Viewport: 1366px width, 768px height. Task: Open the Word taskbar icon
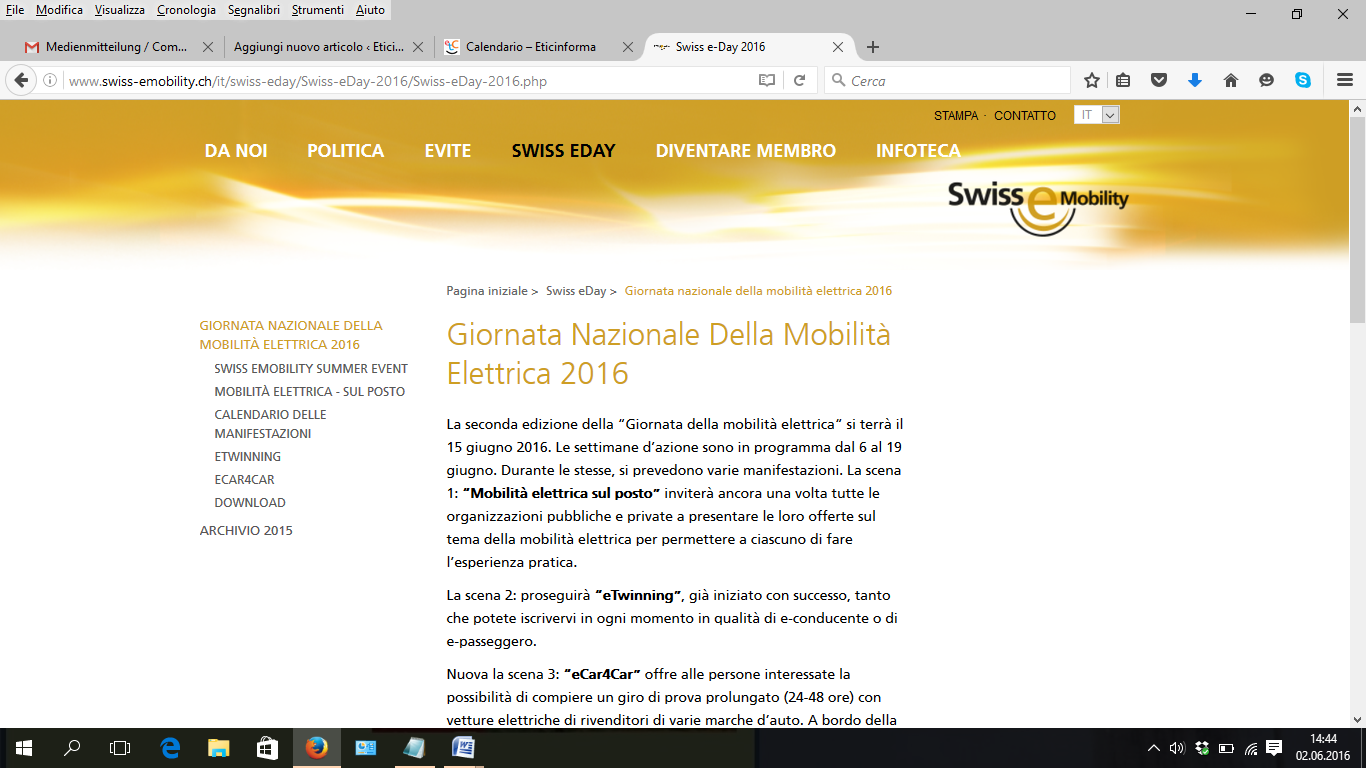[x=463, y=748]
